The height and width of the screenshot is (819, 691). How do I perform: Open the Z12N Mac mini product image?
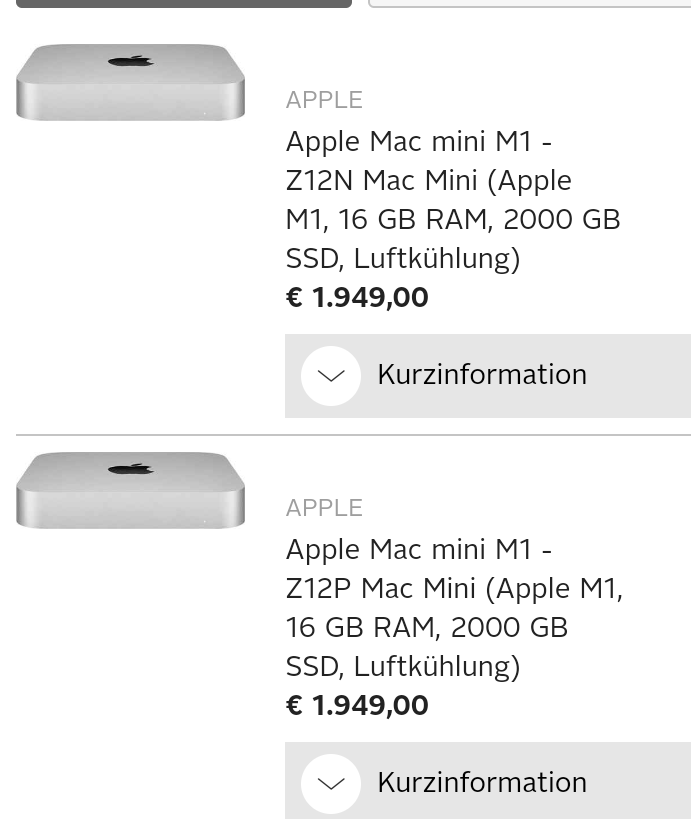[130, 82]
